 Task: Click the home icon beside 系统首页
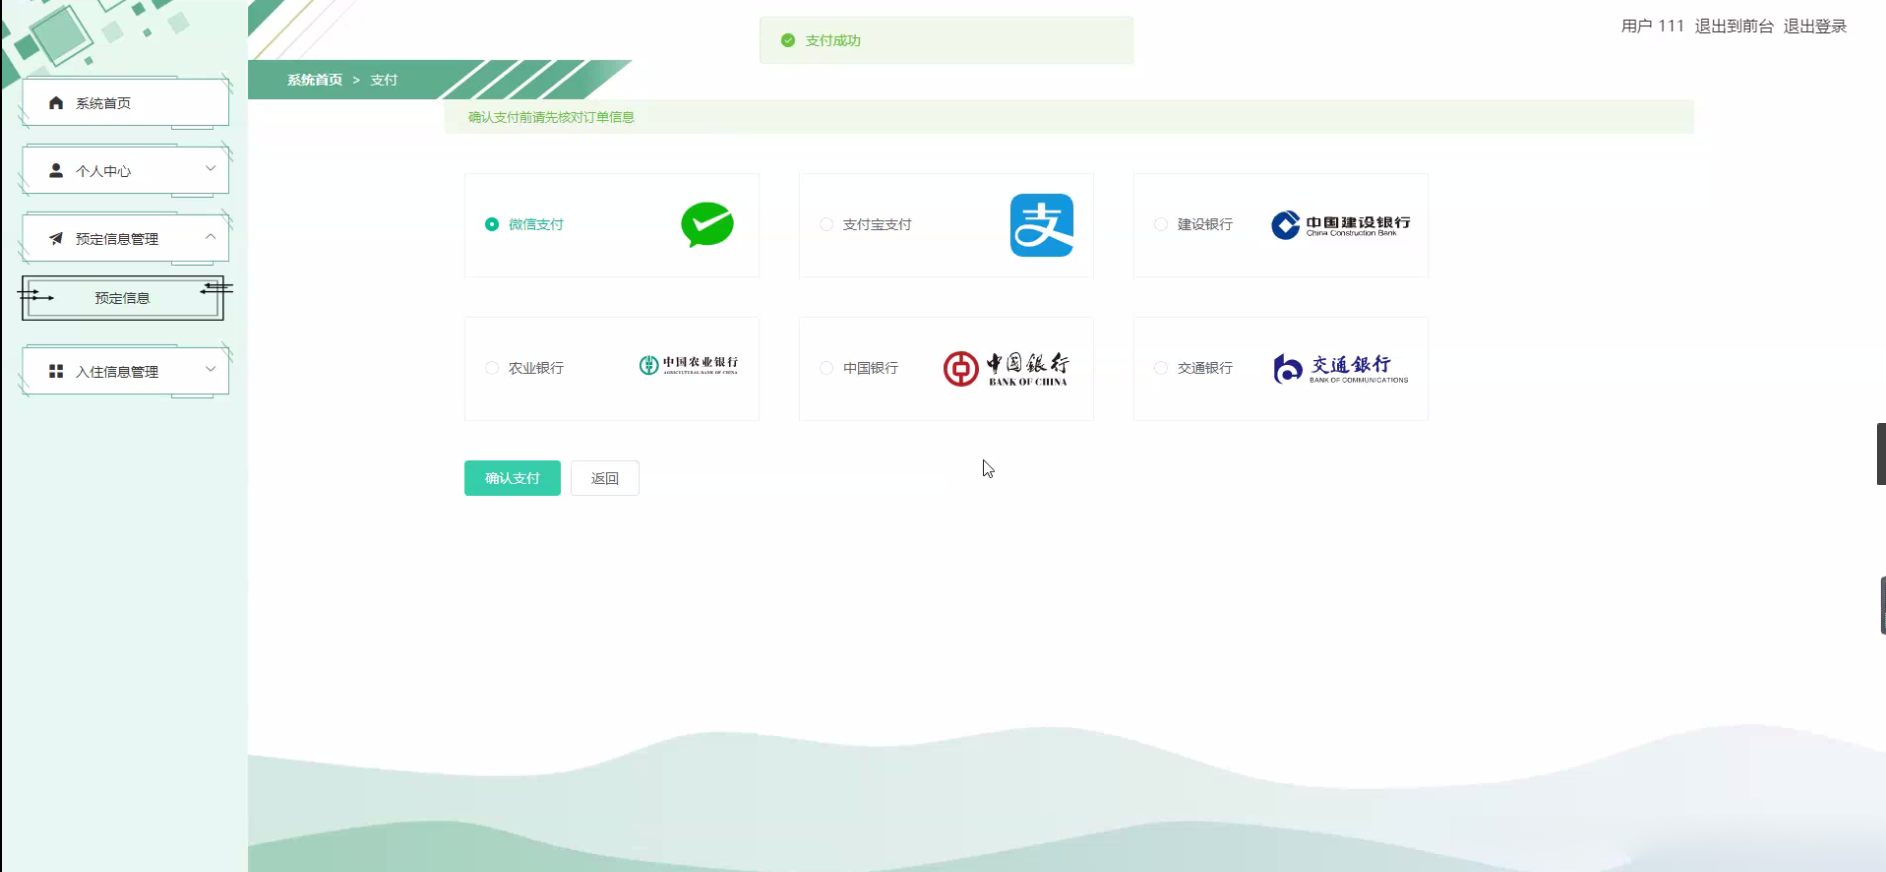[56, 103]
